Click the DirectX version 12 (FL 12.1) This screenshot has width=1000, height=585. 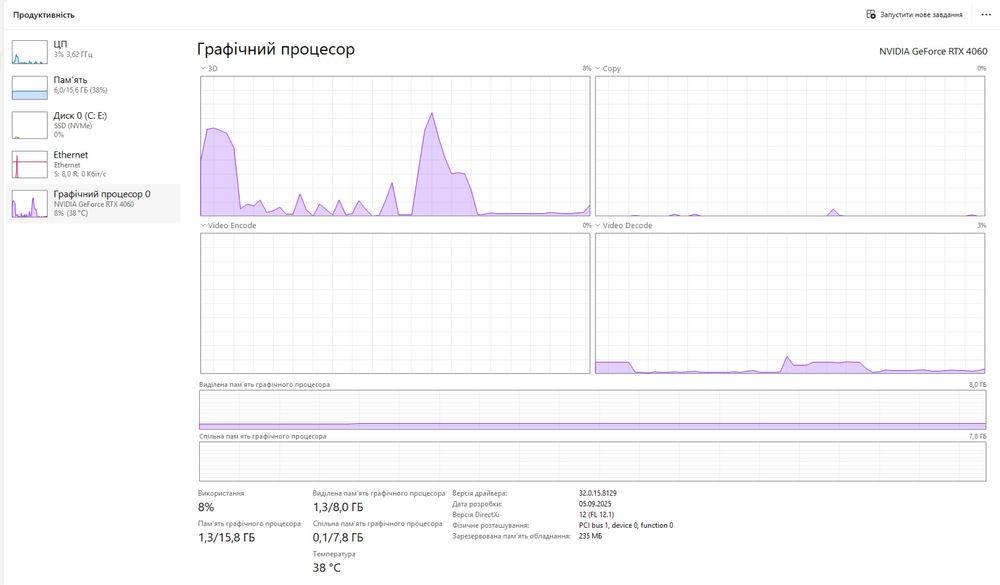(596, 514)
